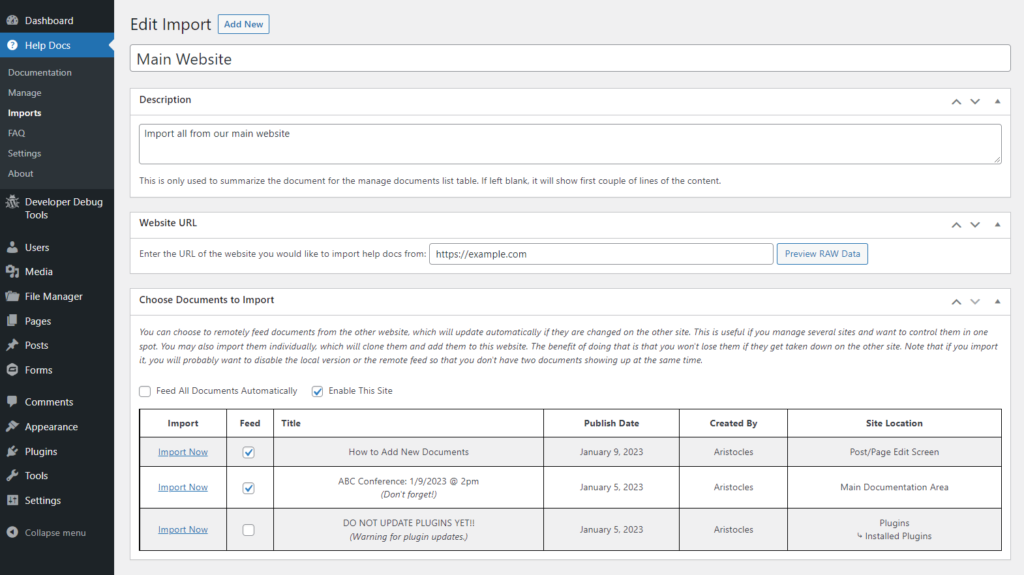
Task: Click the Tools wrench icon
Action: (12, 476)
